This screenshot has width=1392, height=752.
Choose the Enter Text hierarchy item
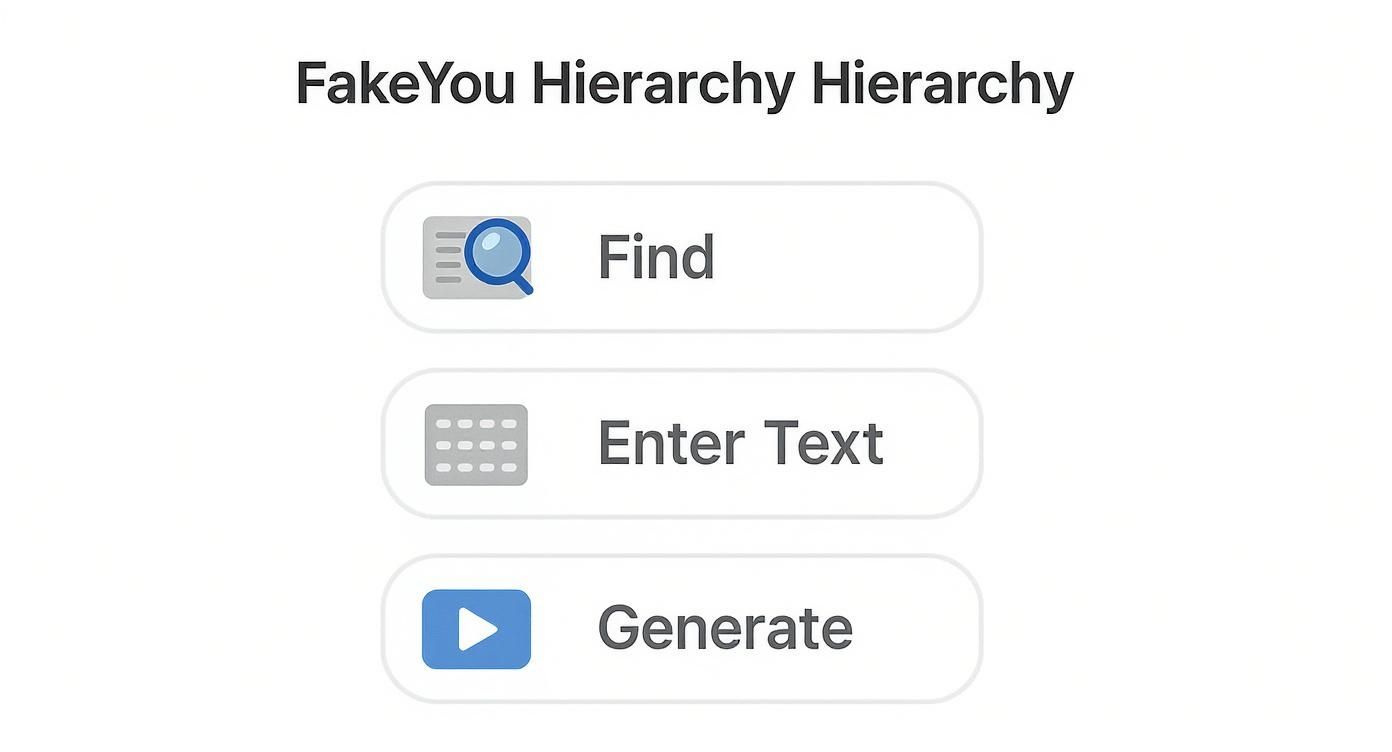click(681, 443)
